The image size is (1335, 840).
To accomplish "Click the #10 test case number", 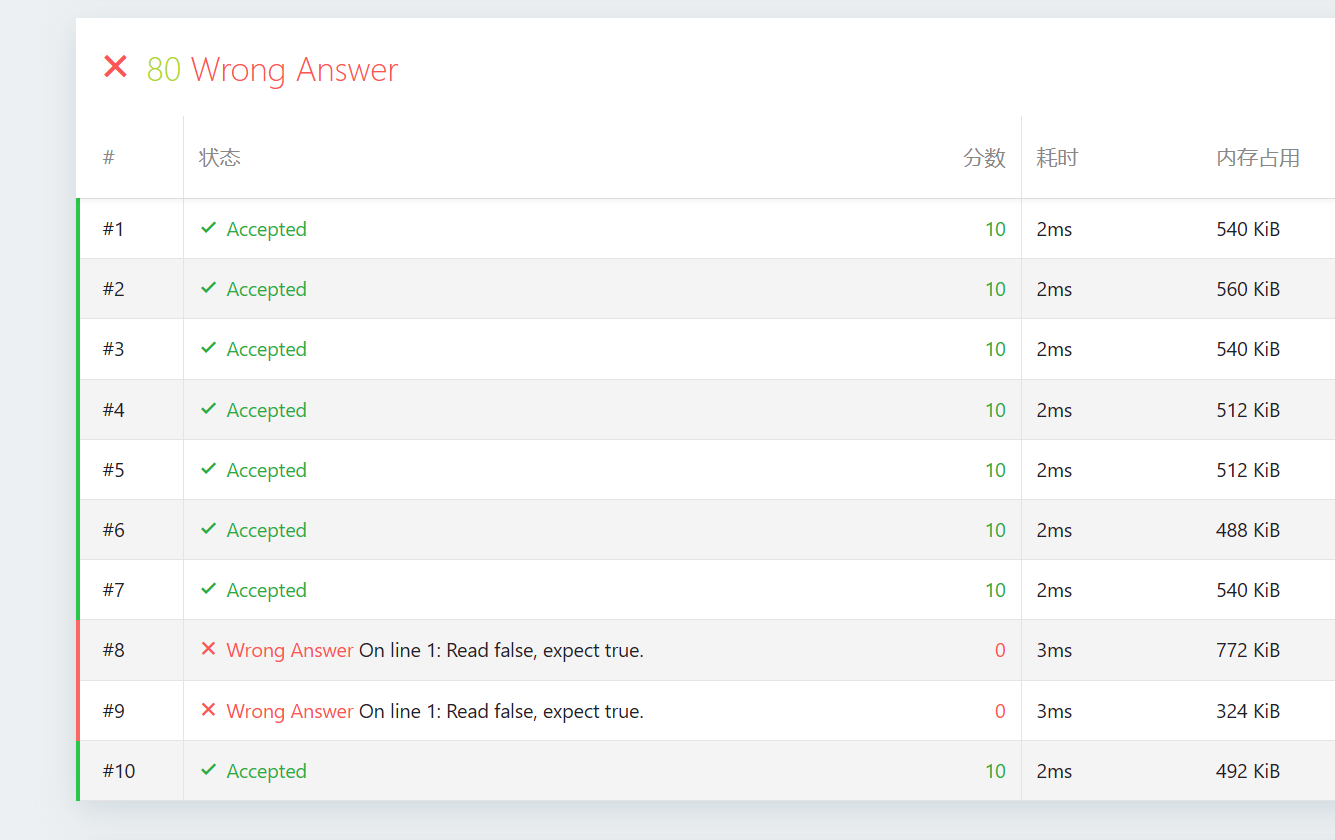I will coord(118,771).
